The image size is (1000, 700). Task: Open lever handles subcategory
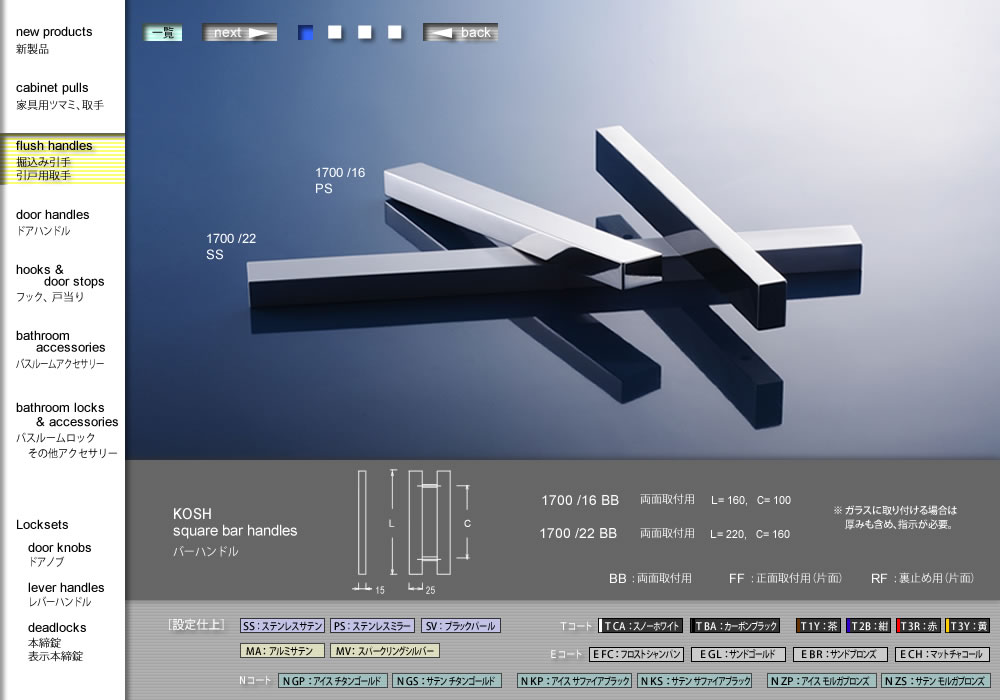click(x=66, y=594)
